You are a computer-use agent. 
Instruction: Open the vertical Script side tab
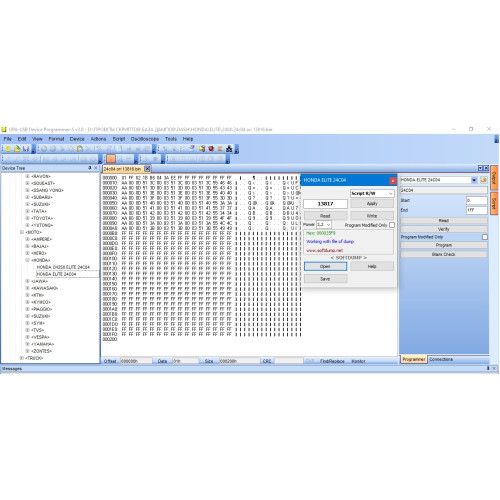(494, 203)
